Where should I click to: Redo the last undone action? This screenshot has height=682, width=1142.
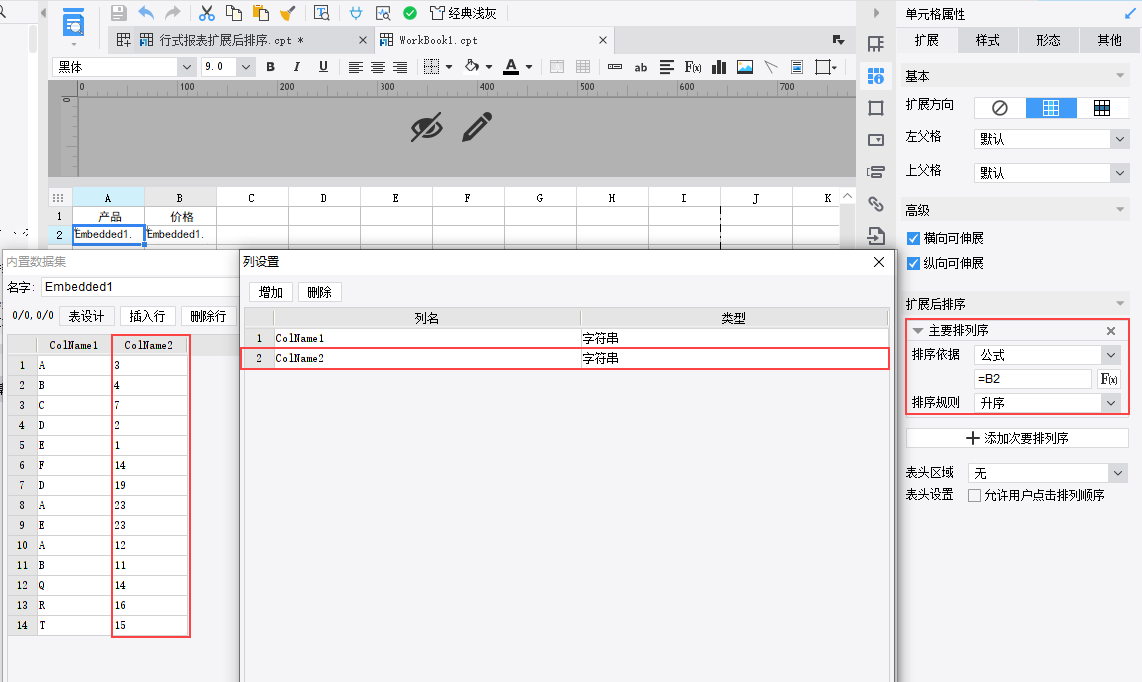173,13
